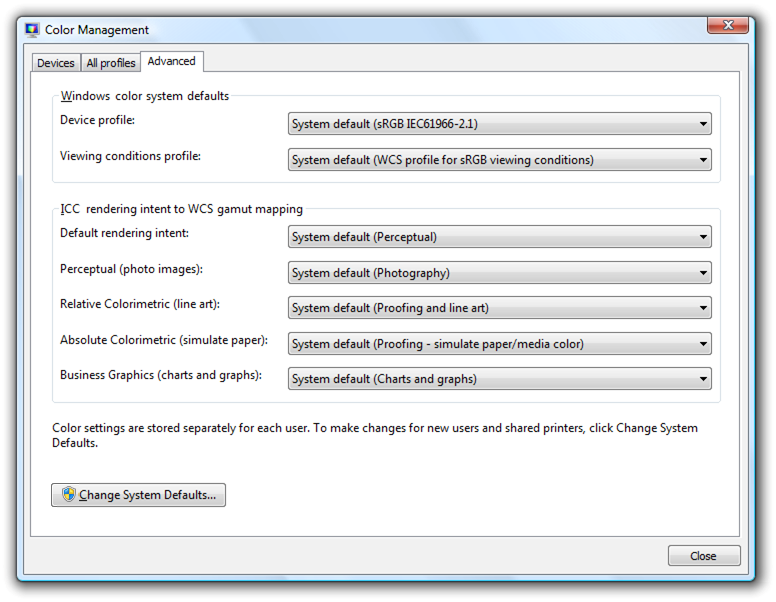
Task: Open the Business Graphics (charts and graphs) dropdown
Action: (500, 379)
